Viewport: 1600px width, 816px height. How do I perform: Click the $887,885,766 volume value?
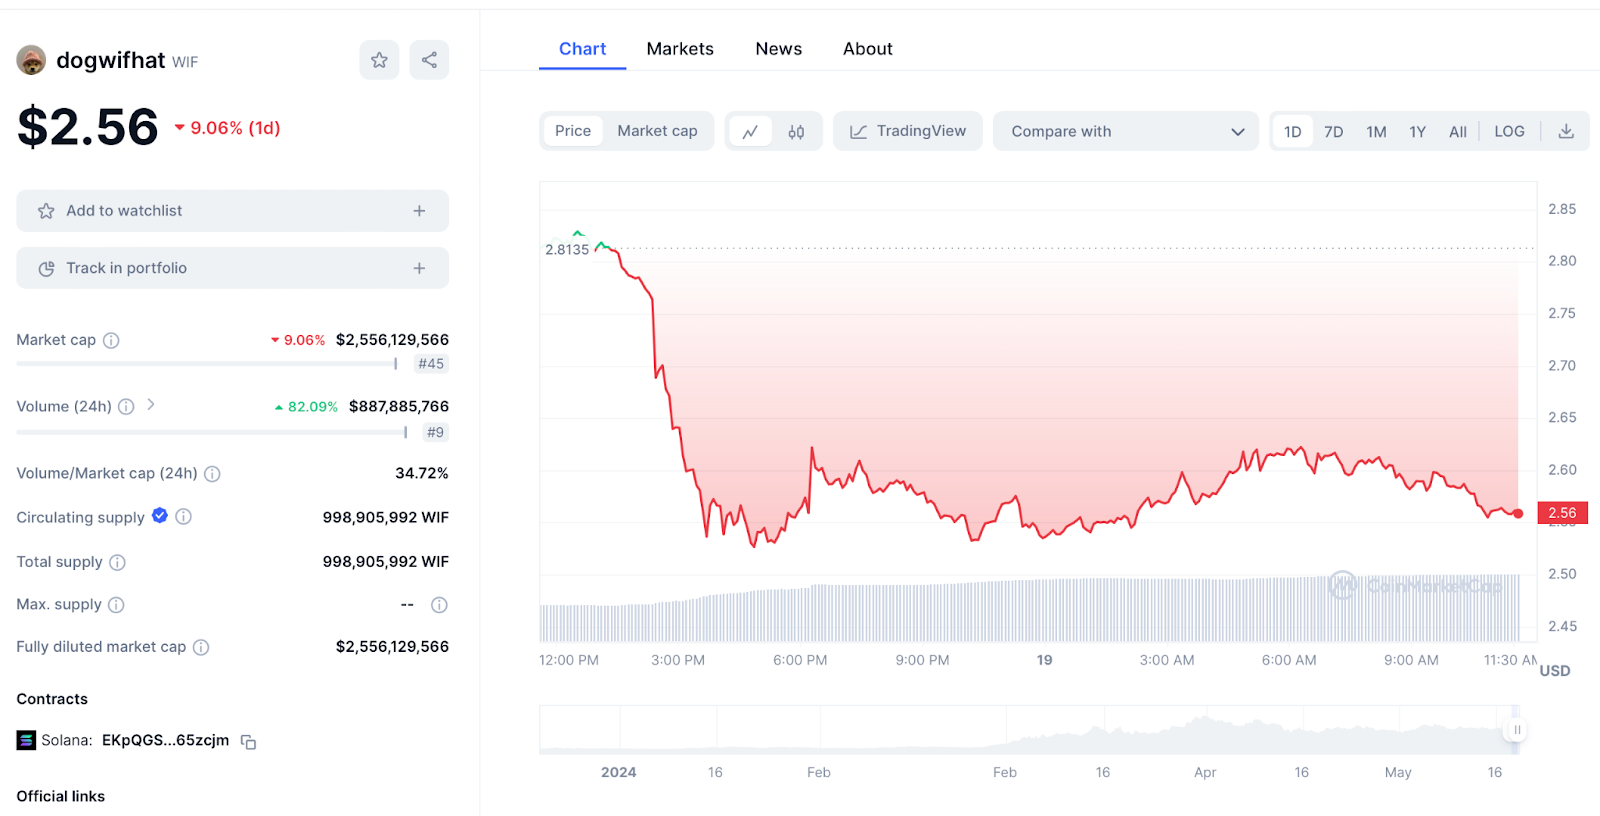(399, 406)
